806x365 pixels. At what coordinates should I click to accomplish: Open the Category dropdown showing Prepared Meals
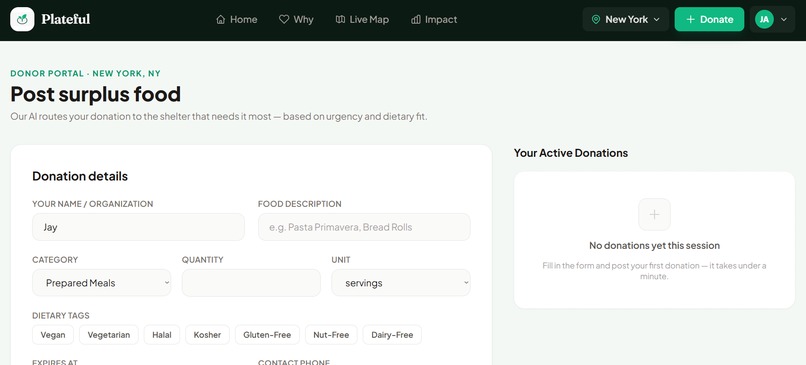tap(102, 283)
